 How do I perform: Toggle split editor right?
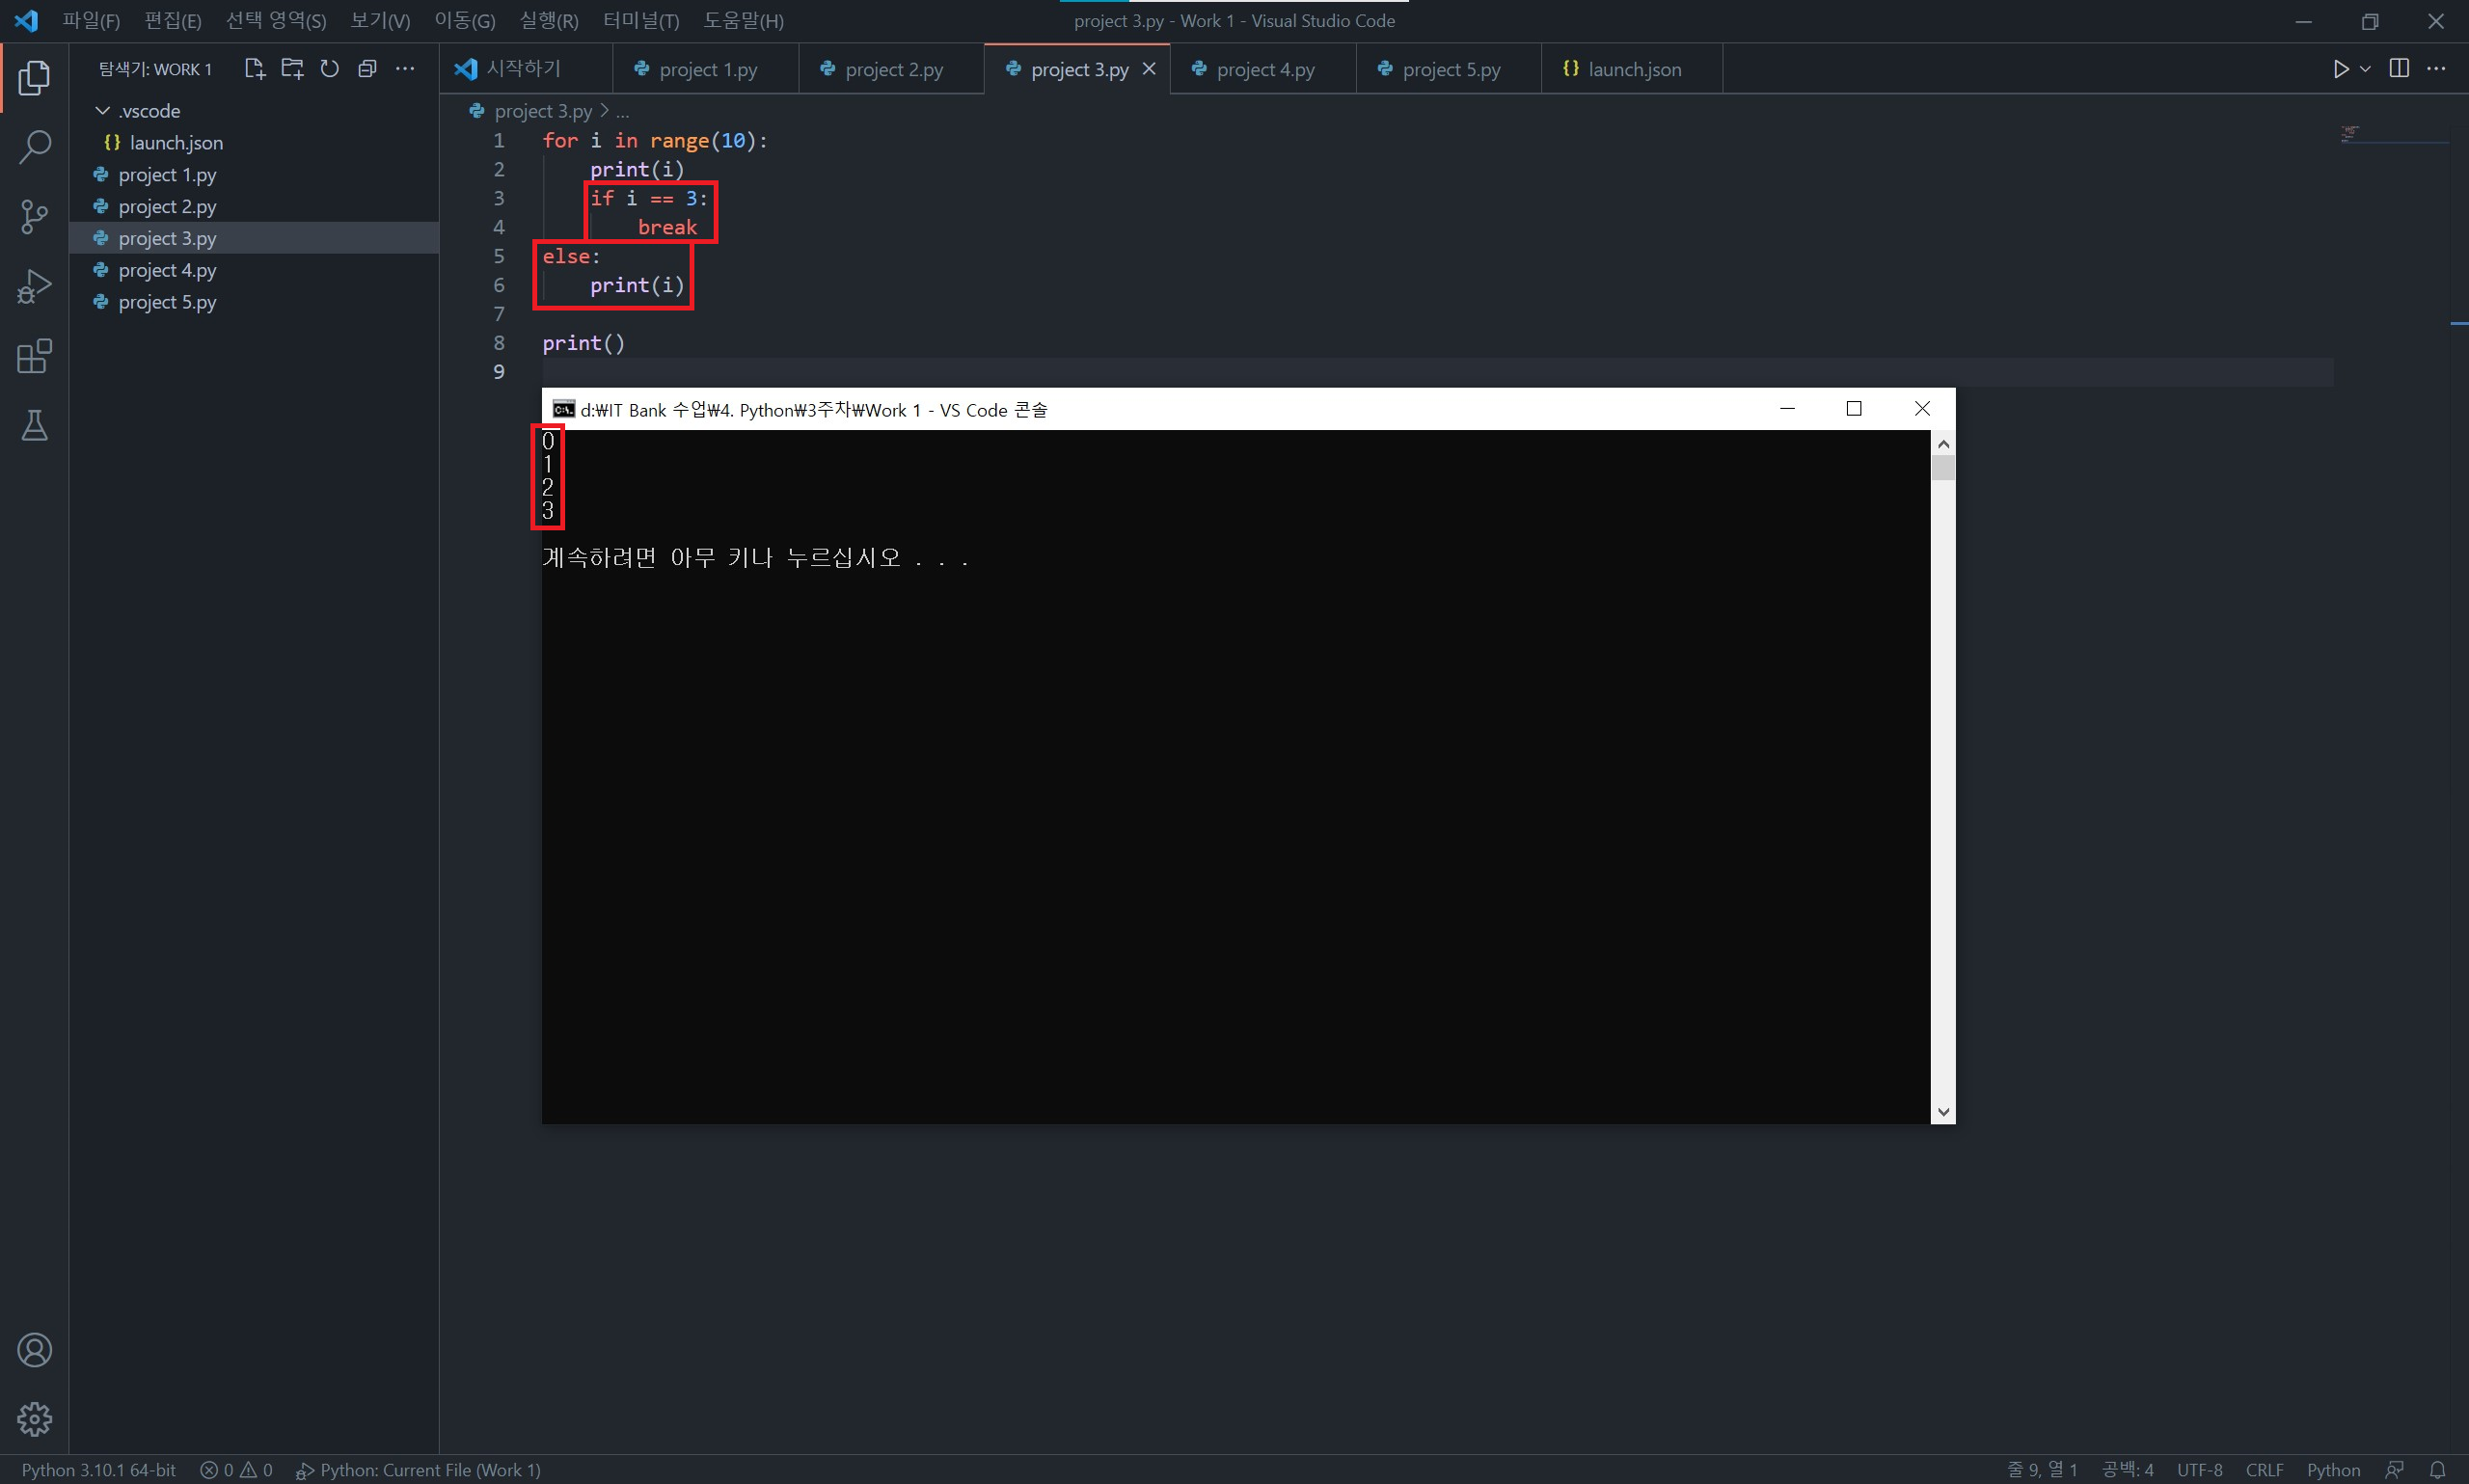coord(2398,68)
